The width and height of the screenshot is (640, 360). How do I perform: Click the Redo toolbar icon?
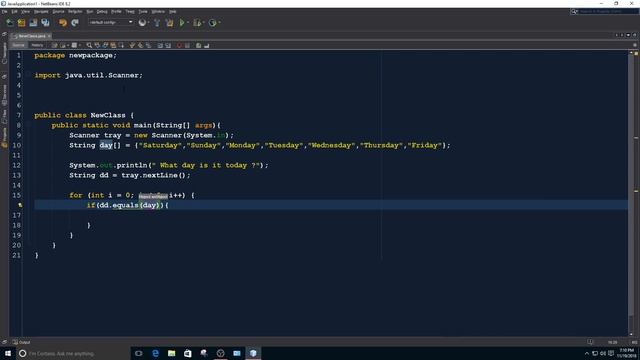click(x=75, y=23)
